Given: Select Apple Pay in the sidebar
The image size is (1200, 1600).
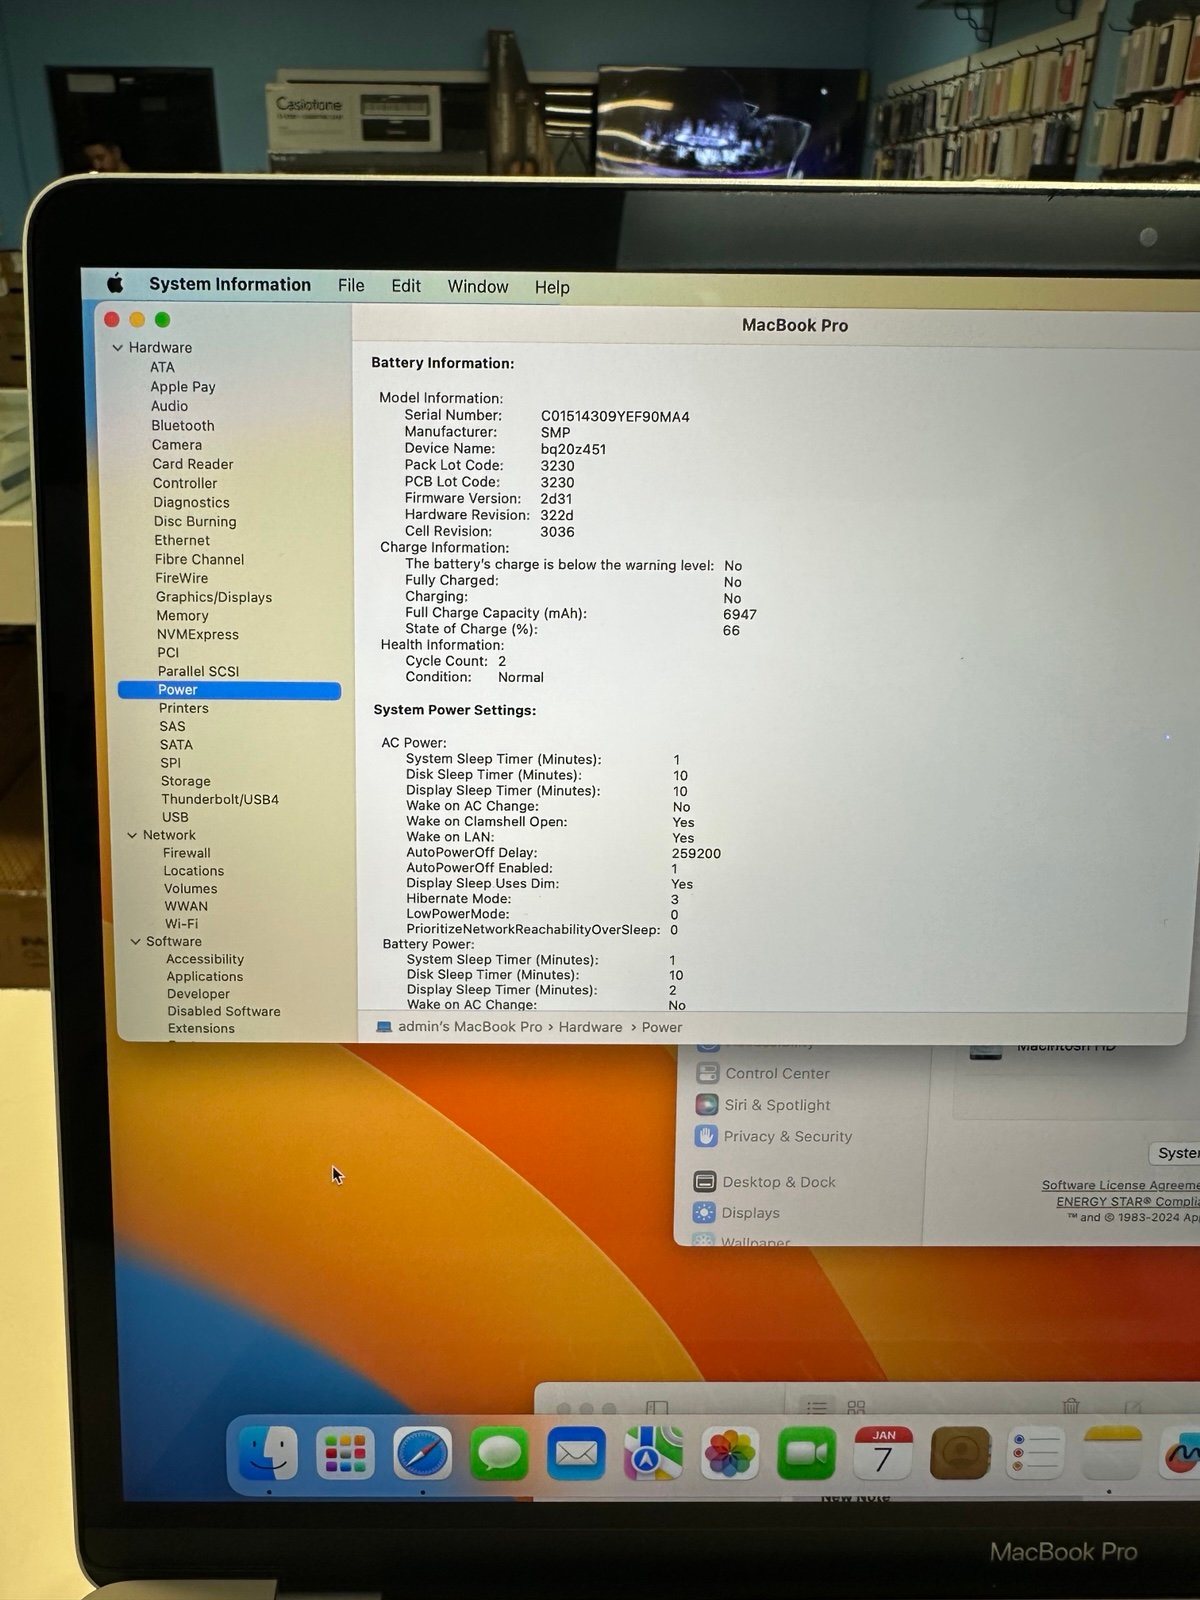Looking at the screenshot, I should [x=183, y=387].
